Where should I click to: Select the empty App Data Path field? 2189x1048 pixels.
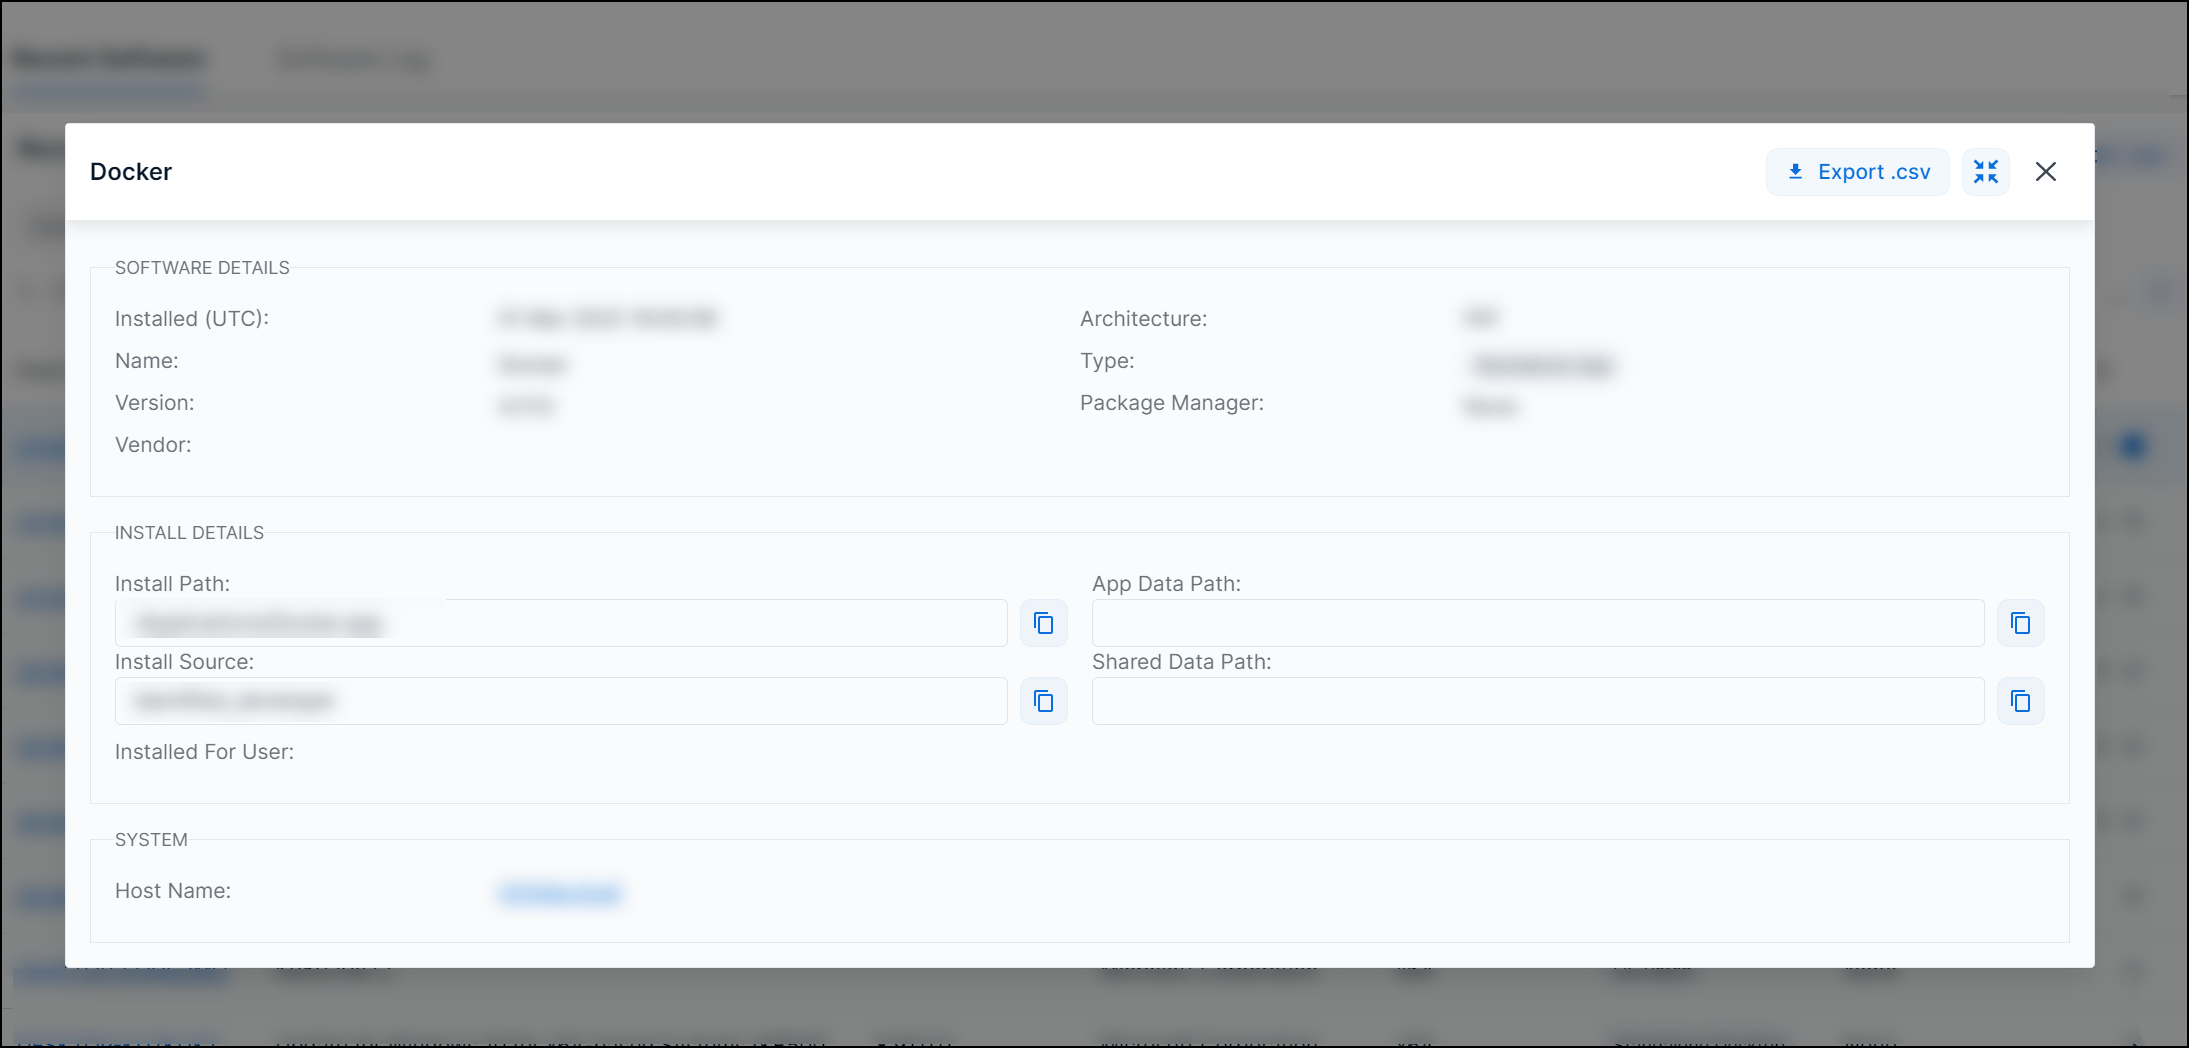click(1538, 623)
